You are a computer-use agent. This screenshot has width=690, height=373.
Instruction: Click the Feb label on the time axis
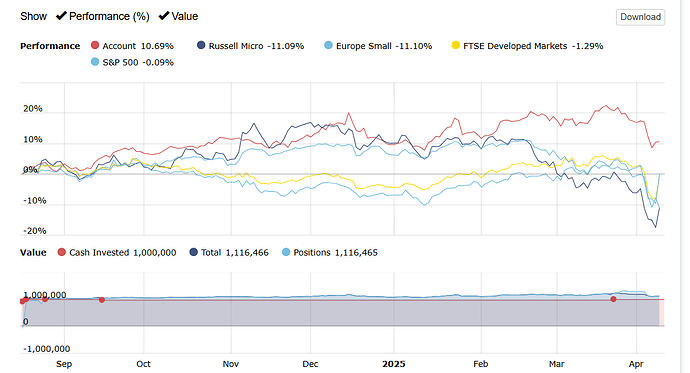coord(481,364)
